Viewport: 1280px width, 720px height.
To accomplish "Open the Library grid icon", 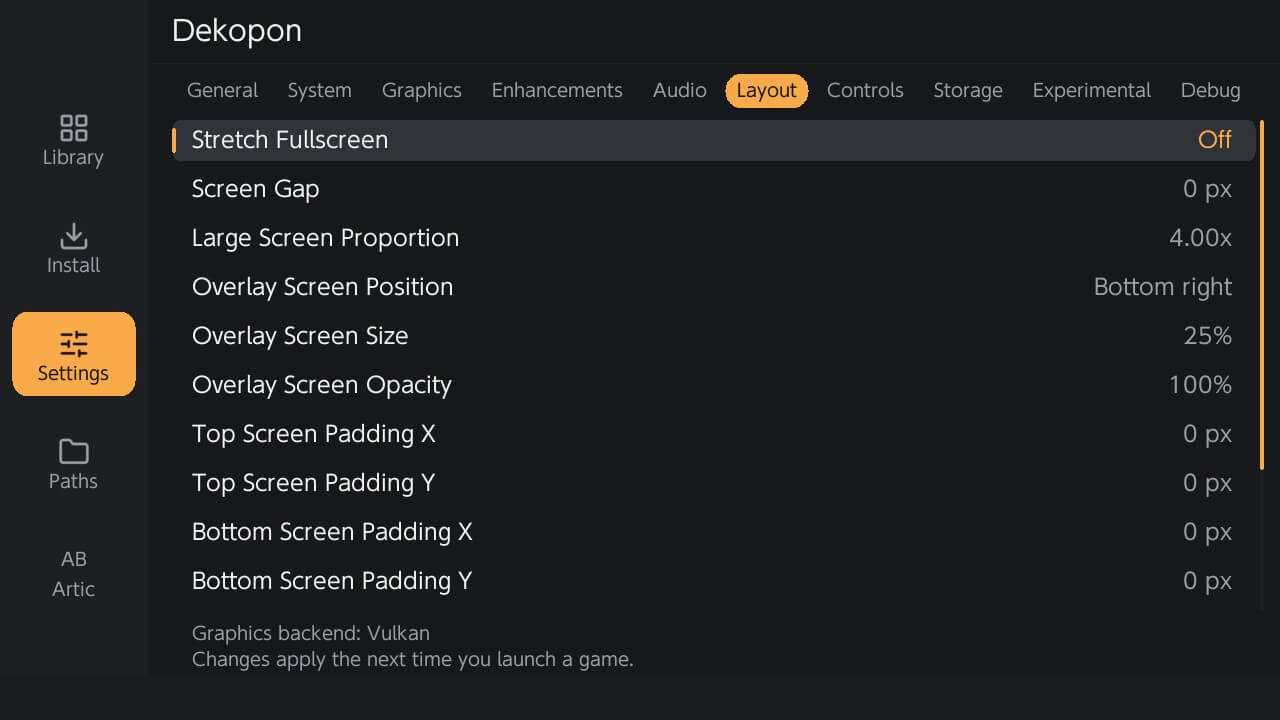I will pyautogui.click(x=73, y=128).
